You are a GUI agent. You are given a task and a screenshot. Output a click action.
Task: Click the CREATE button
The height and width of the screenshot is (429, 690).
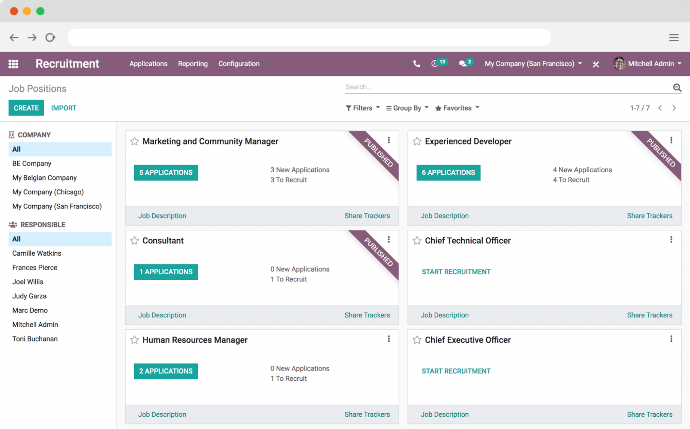click(x=26, y=108)
